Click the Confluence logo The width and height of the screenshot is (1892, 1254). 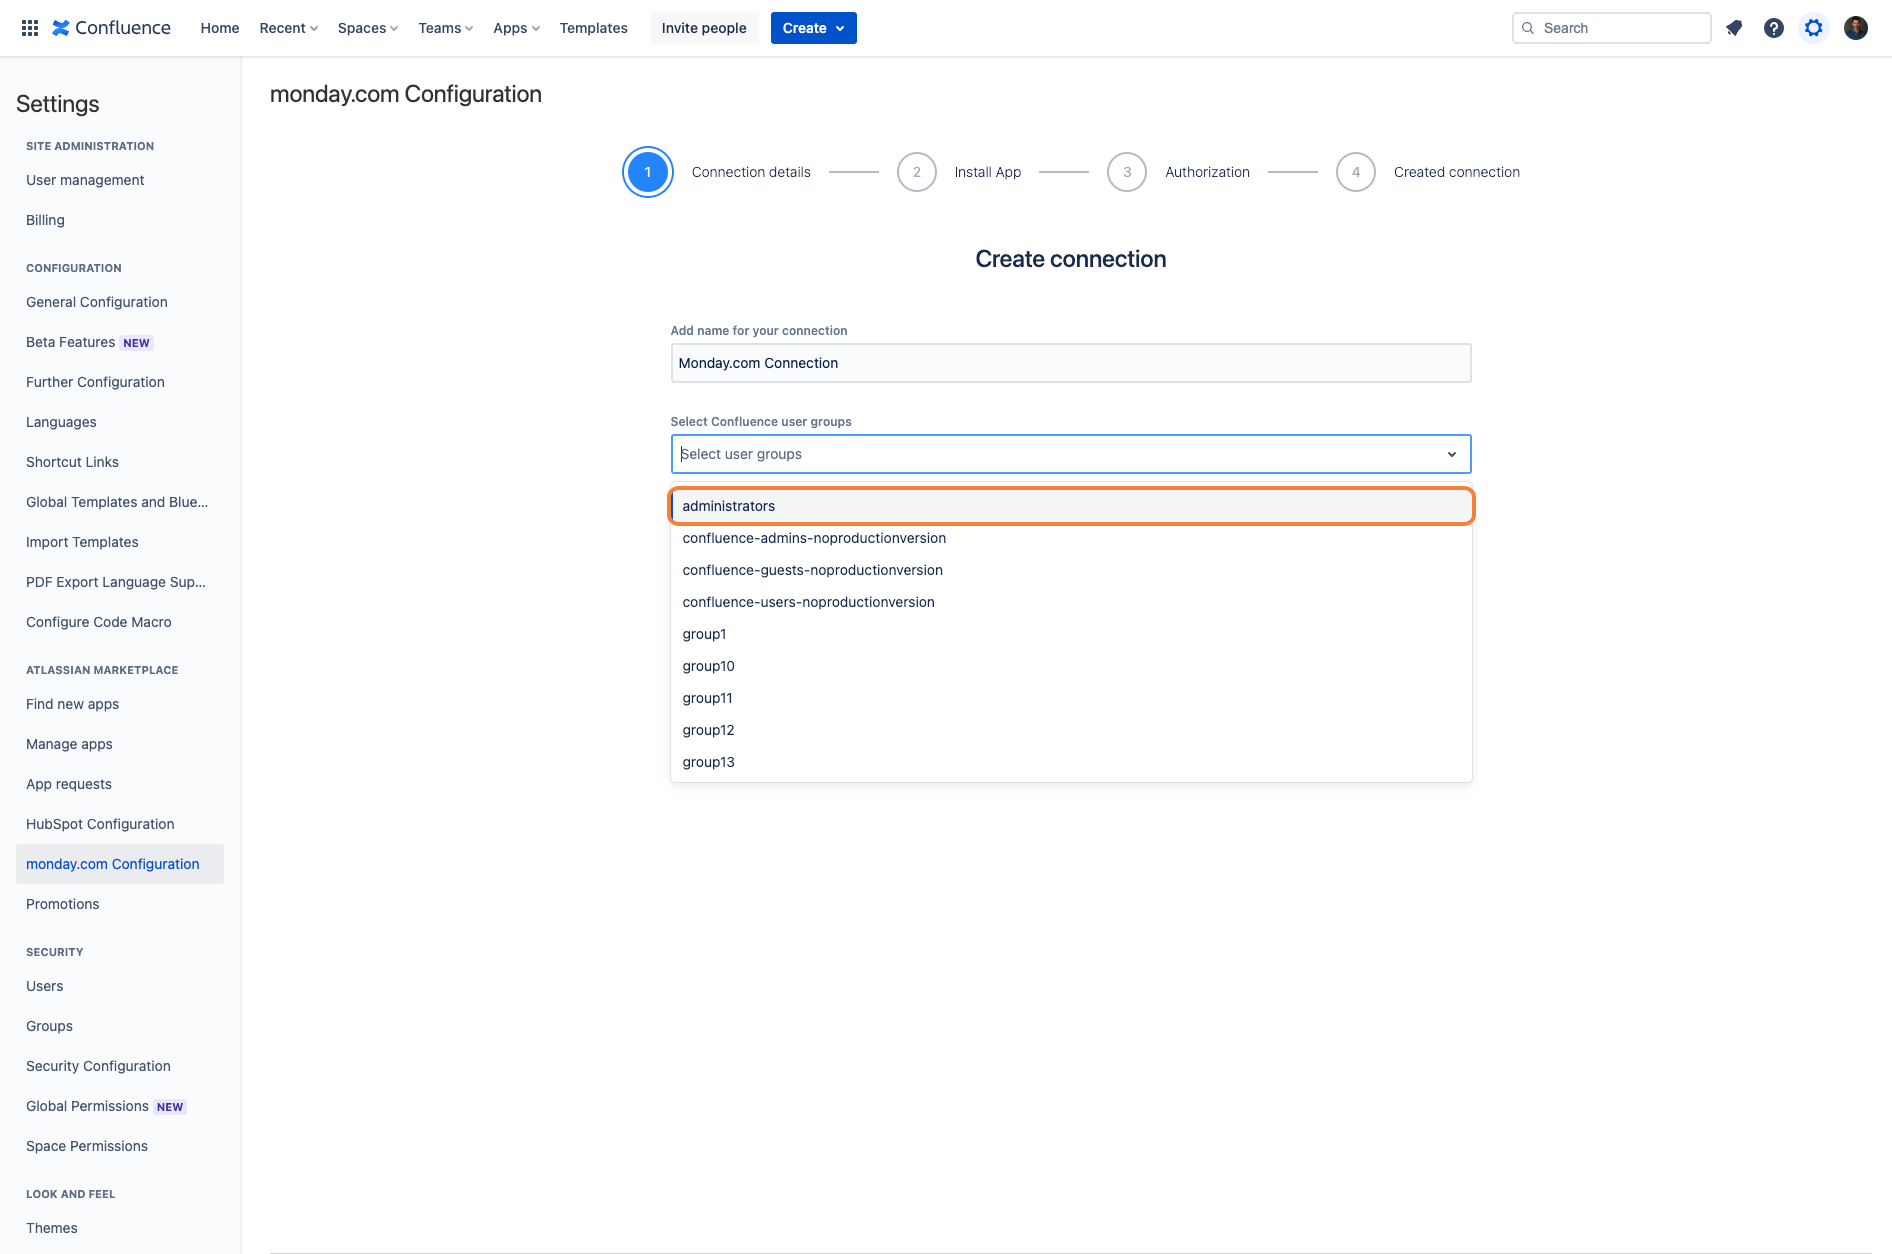point(111,28)
